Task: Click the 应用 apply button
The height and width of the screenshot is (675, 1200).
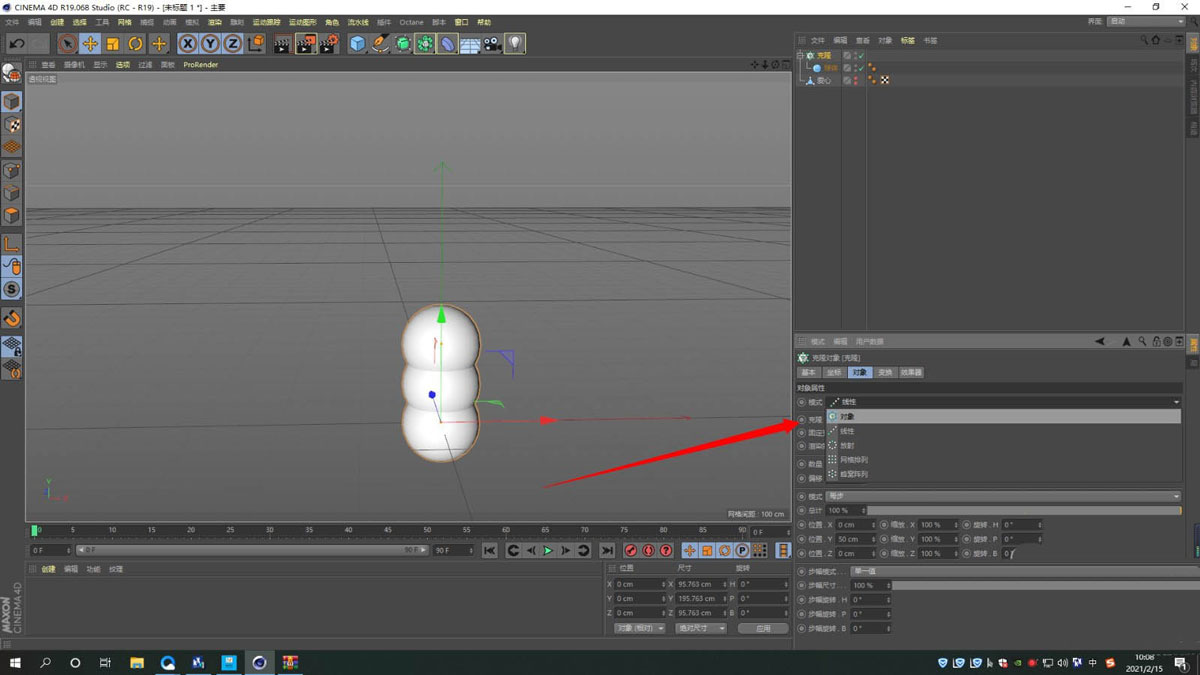Action: 763,628
